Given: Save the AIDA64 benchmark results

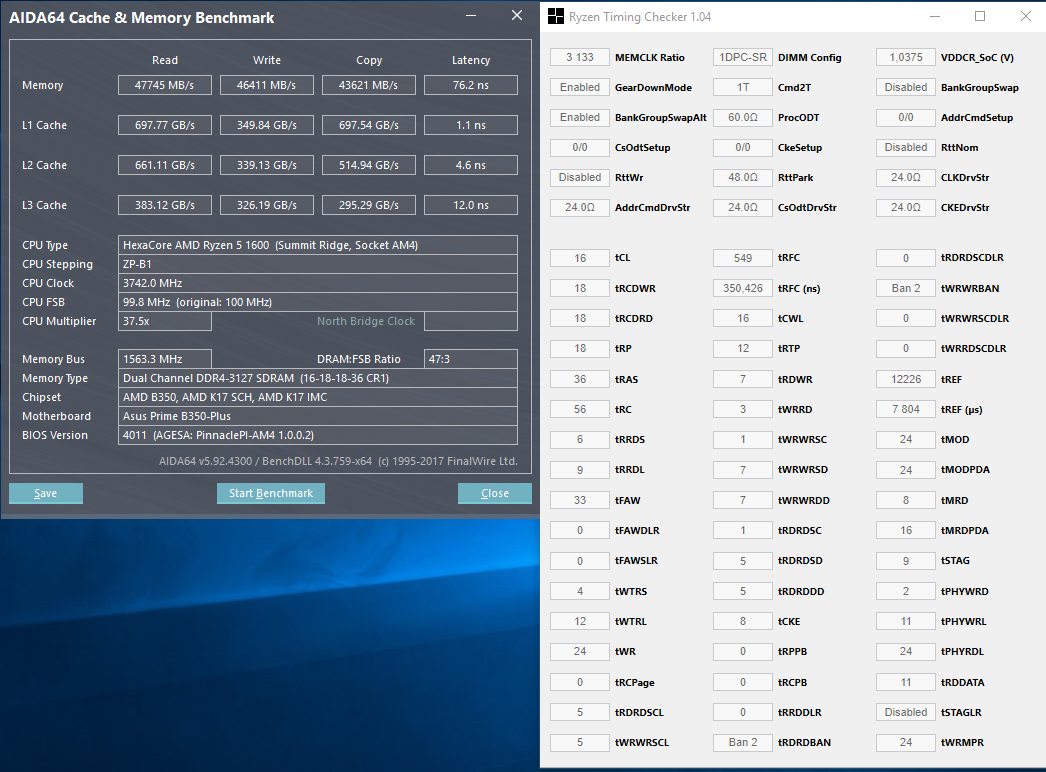Looking at the screenshot, I should tap(46, 493).
